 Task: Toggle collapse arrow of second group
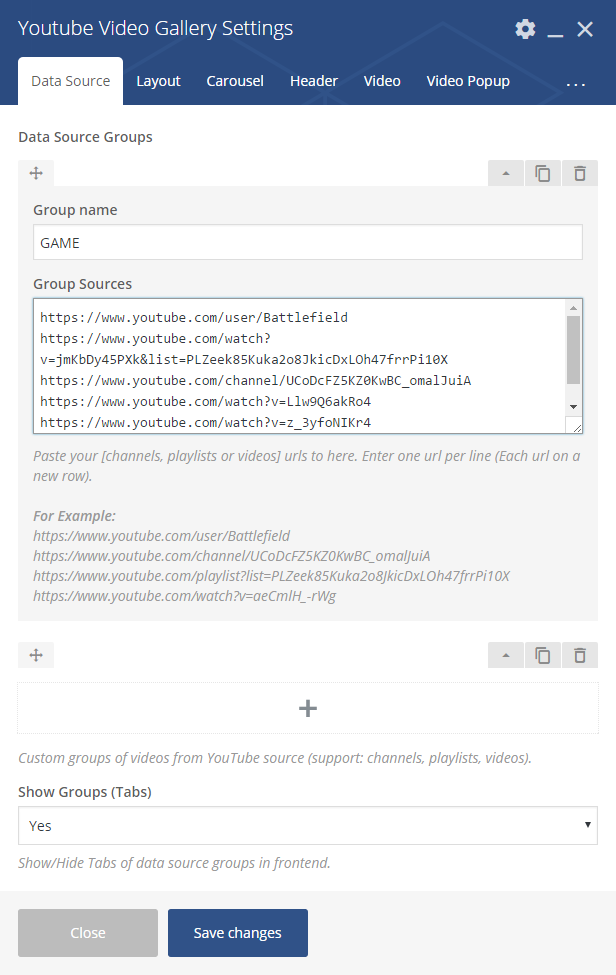(506, 655)
